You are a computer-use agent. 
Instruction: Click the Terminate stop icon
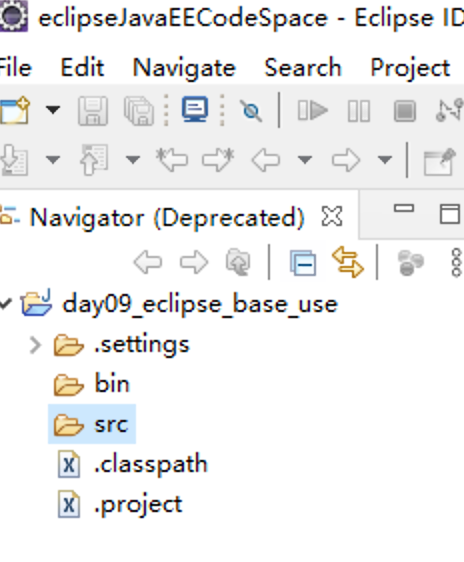click(x=405, y=111)
